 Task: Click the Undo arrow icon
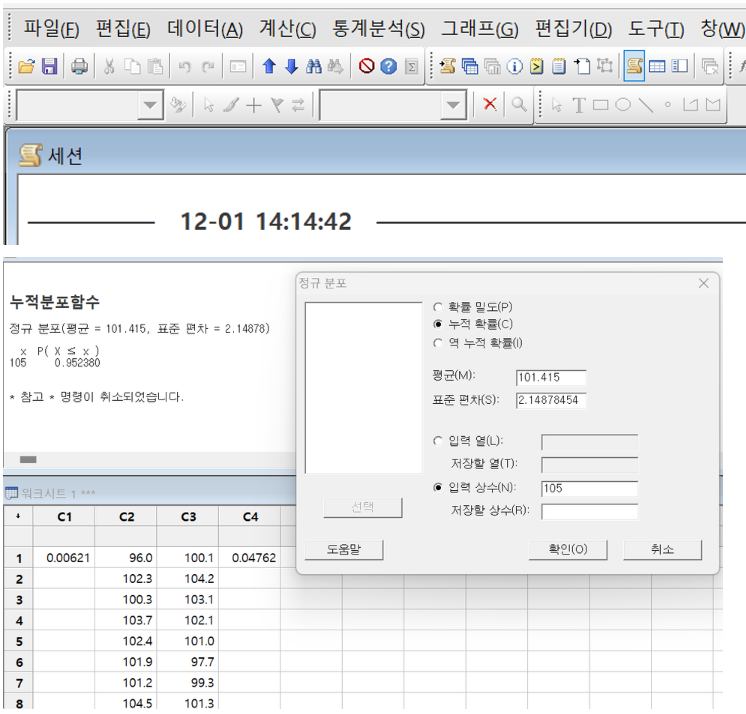(x=185, y=66)
